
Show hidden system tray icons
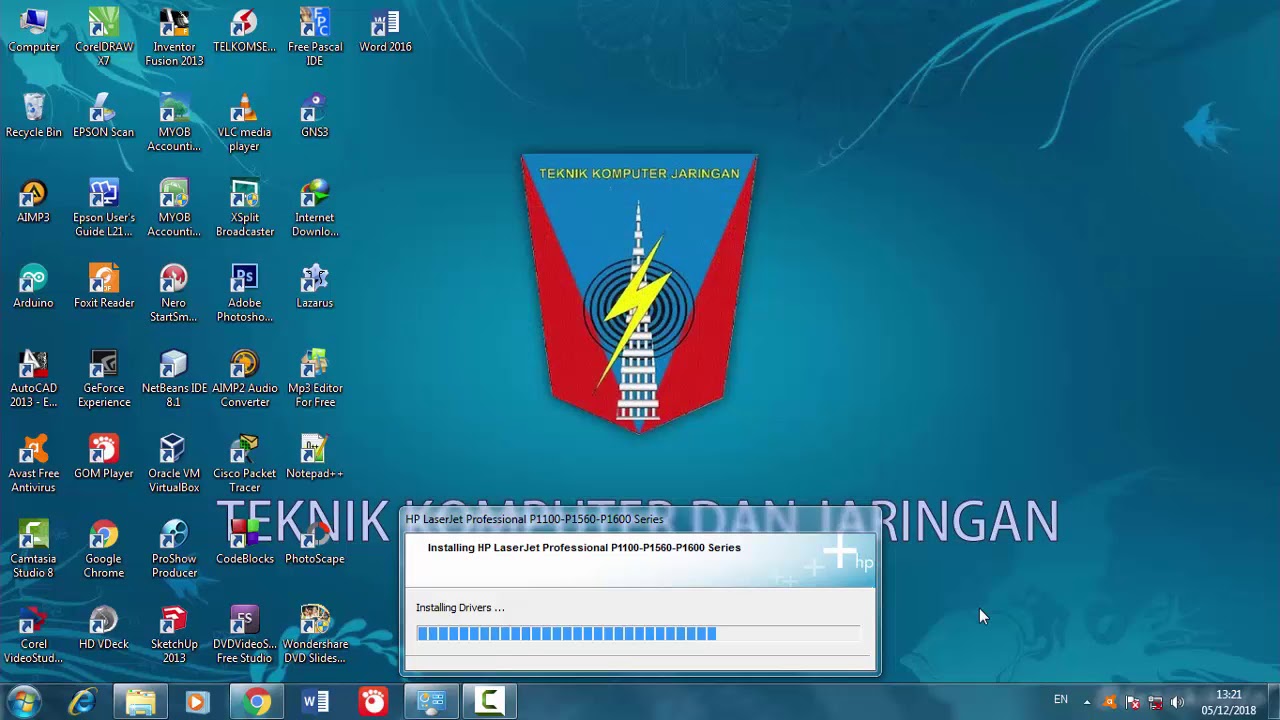(1087, 702)
